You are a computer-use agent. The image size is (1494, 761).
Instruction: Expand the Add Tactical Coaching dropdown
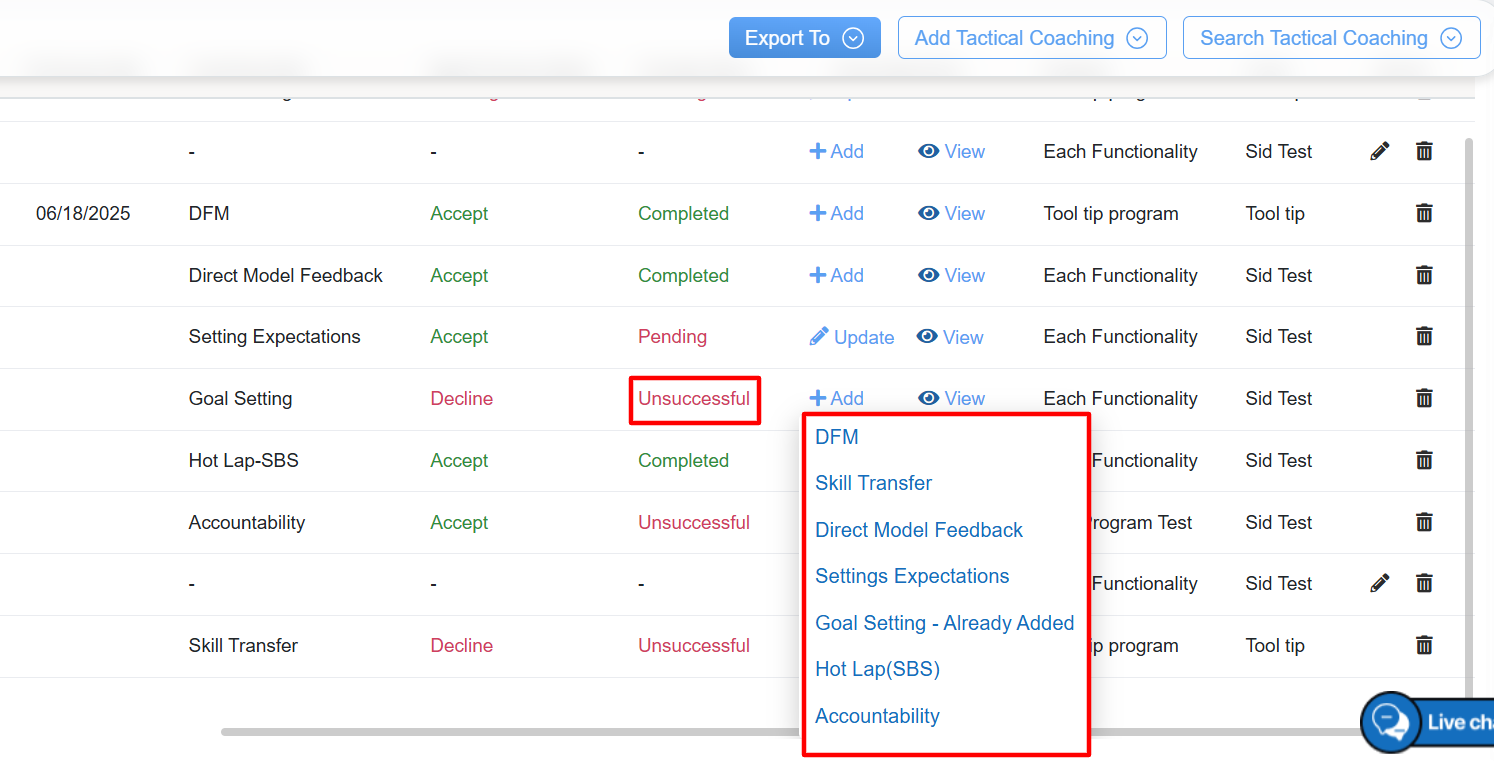coord(1031,38)
